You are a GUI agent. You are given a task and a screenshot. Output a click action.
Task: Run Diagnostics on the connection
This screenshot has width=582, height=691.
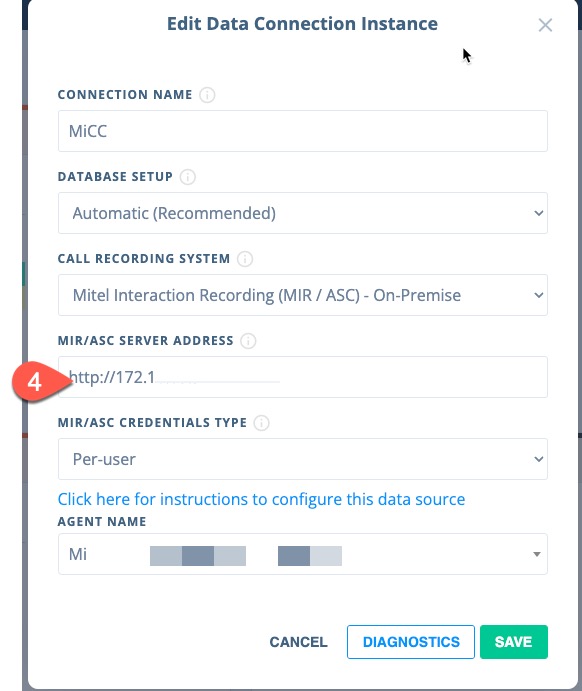(411, 642)
